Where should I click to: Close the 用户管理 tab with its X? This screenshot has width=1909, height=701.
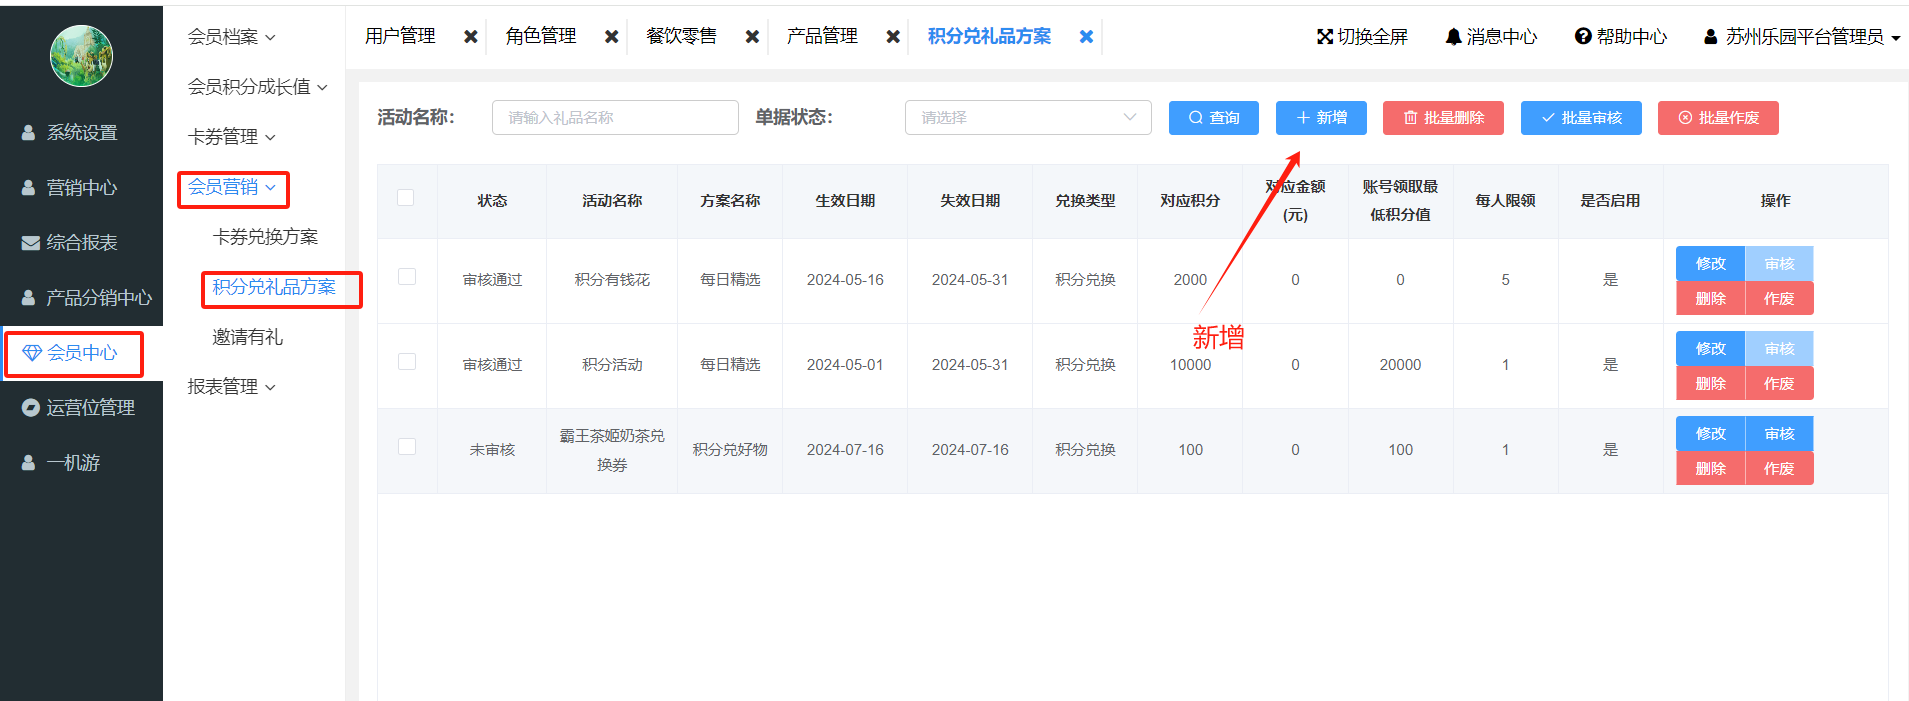click(x=470, y=37)
